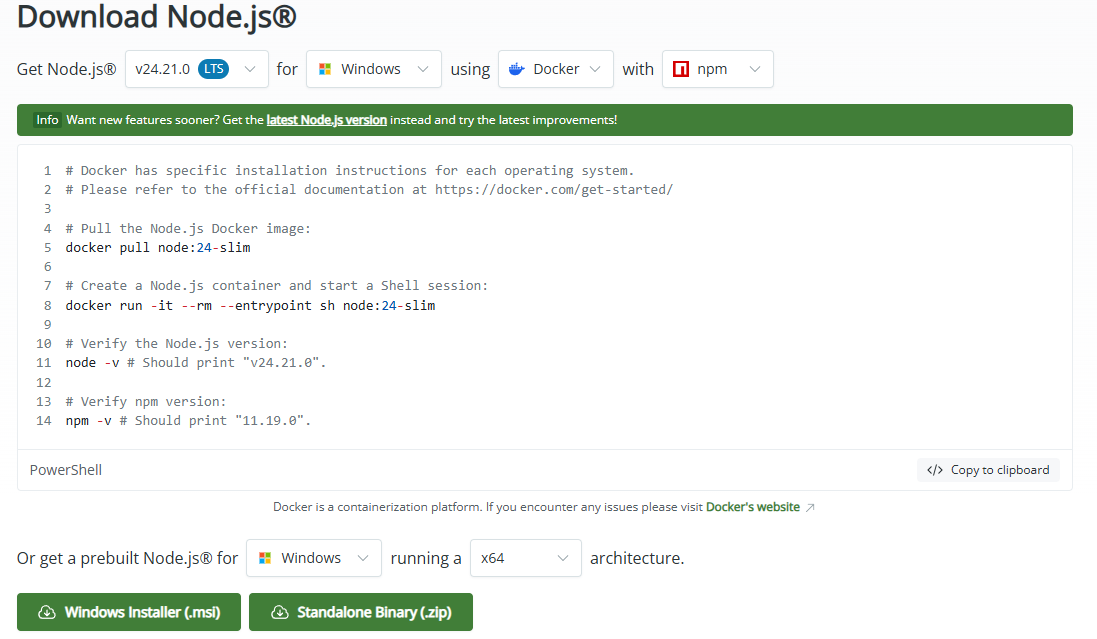The height and width of the screenshot is (639, 1097).
Task: Open the Docker install method dropdown
Action: point(555,69)
